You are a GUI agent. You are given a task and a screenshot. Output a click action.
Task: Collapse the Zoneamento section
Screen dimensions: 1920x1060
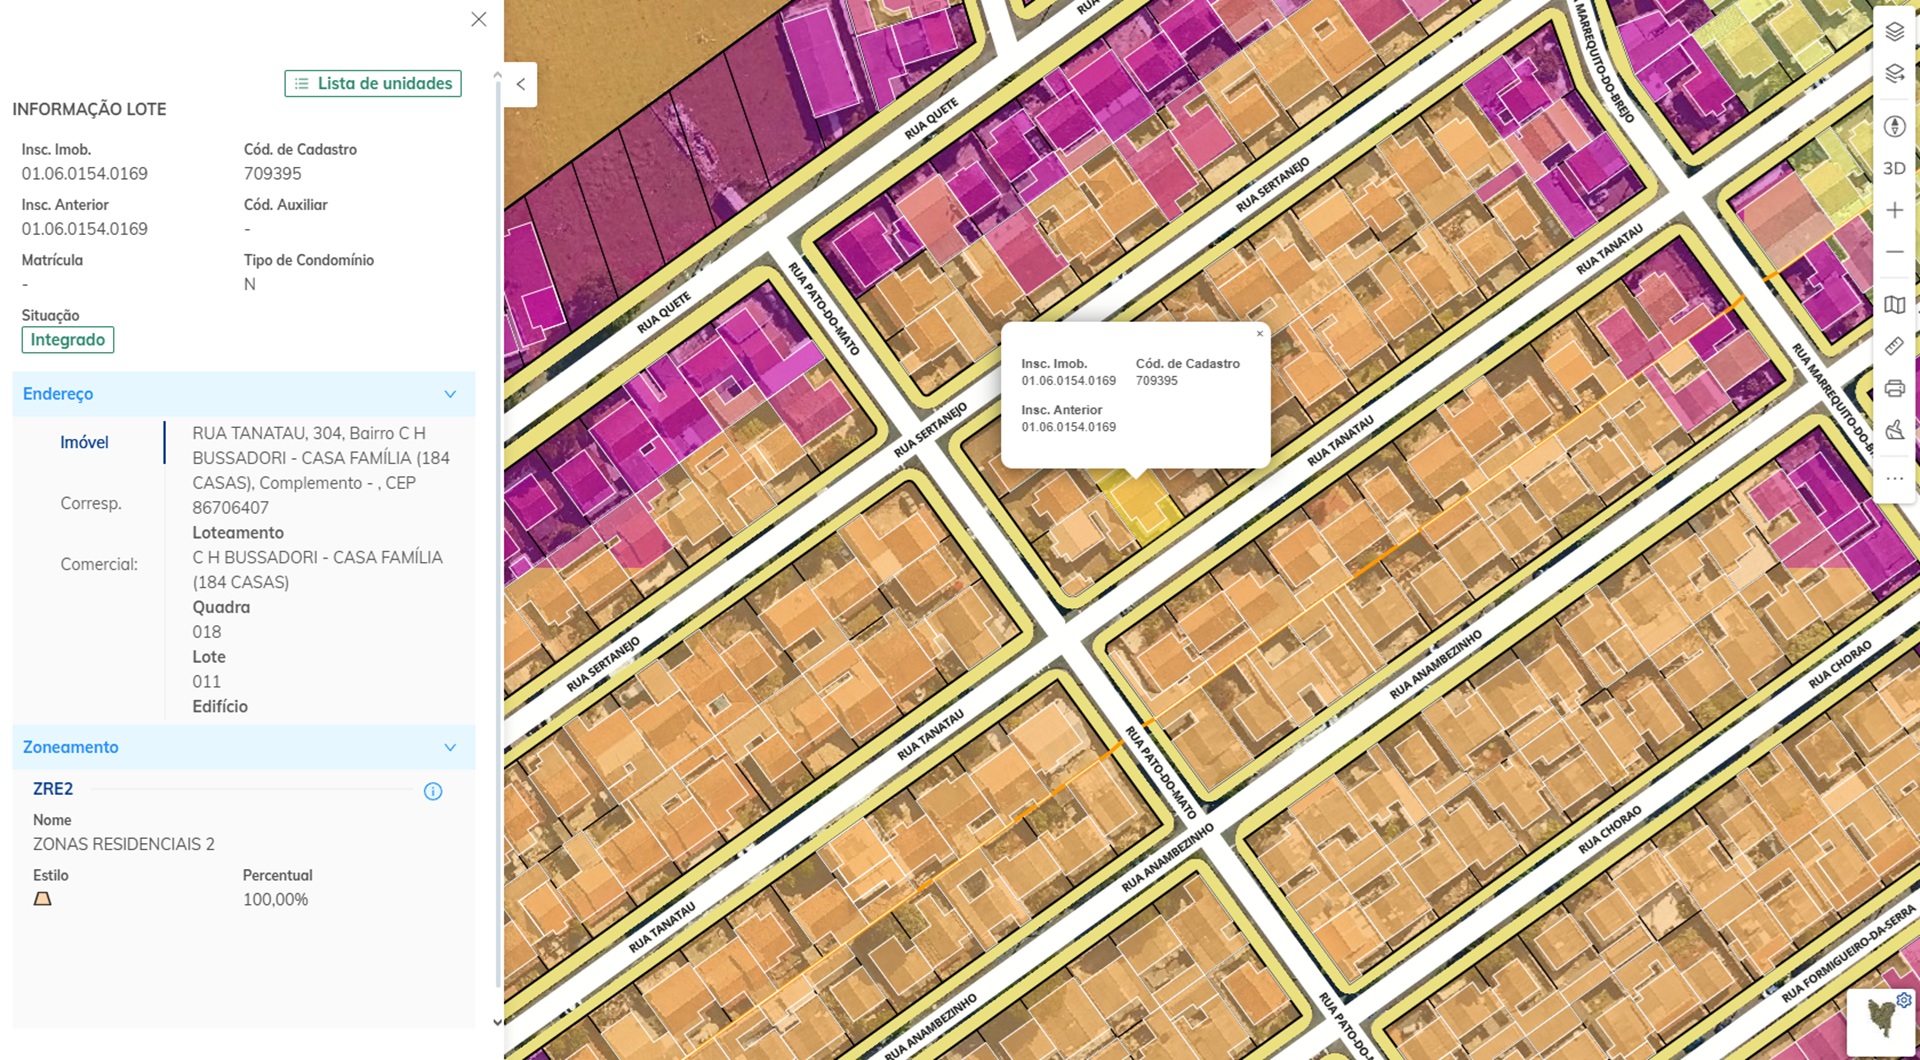[x=450, y=747]
